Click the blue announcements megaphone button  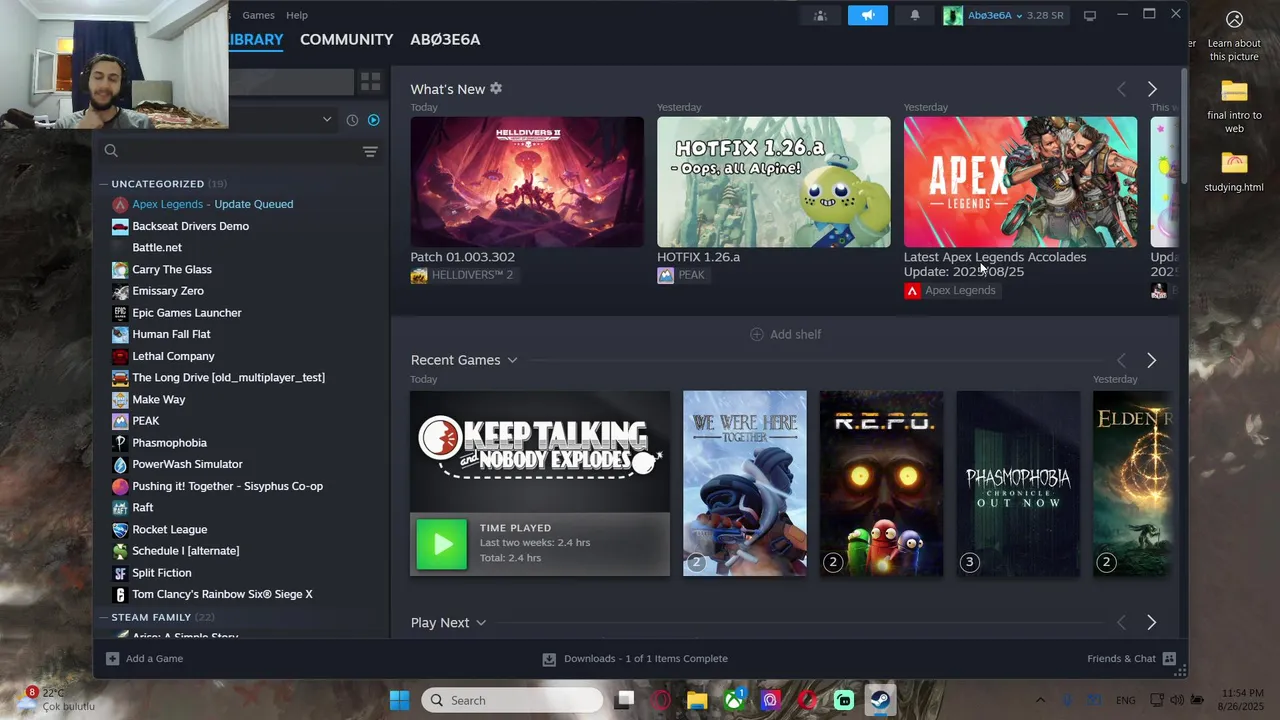pyautogui.click(x=868, y=15)
